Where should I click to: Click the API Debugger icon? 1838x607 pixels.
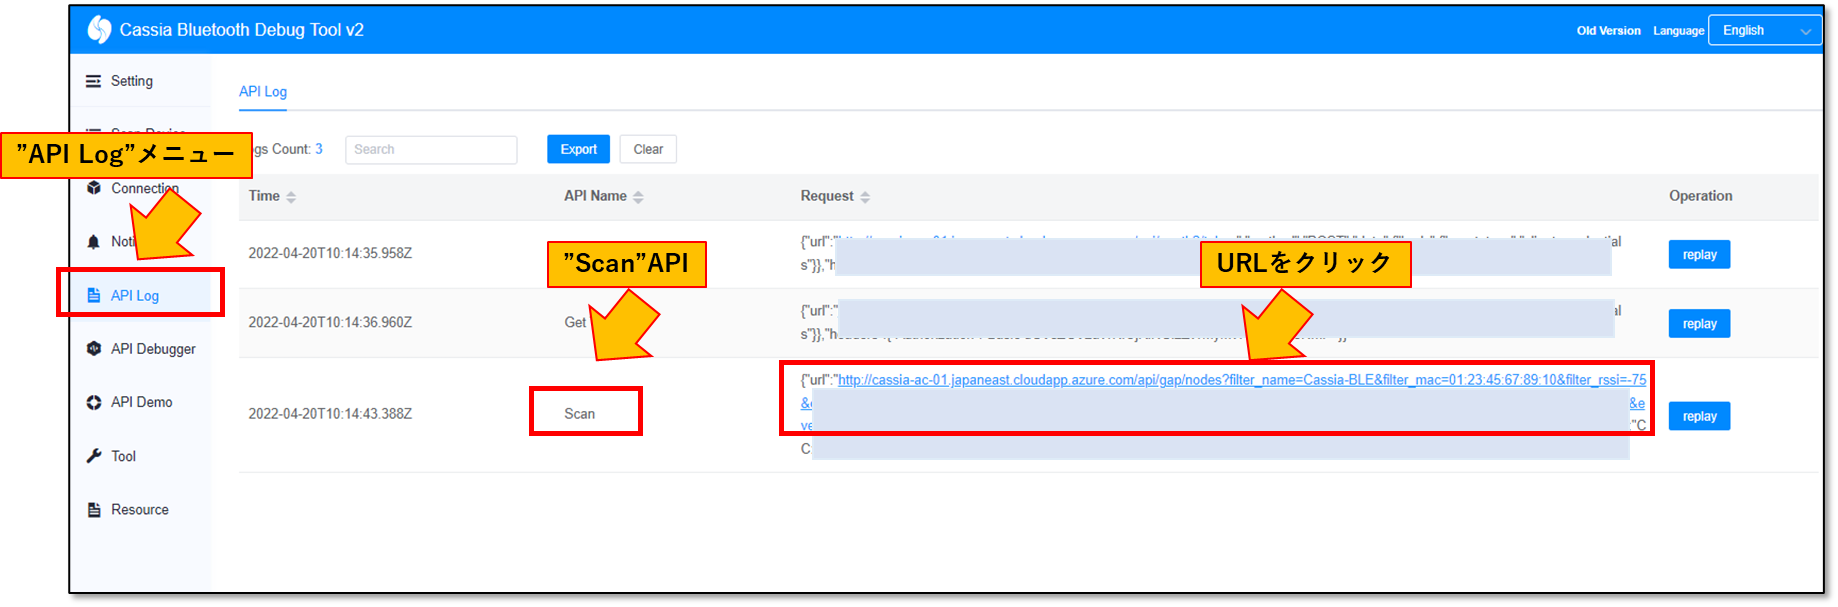(x=94, y=349)
